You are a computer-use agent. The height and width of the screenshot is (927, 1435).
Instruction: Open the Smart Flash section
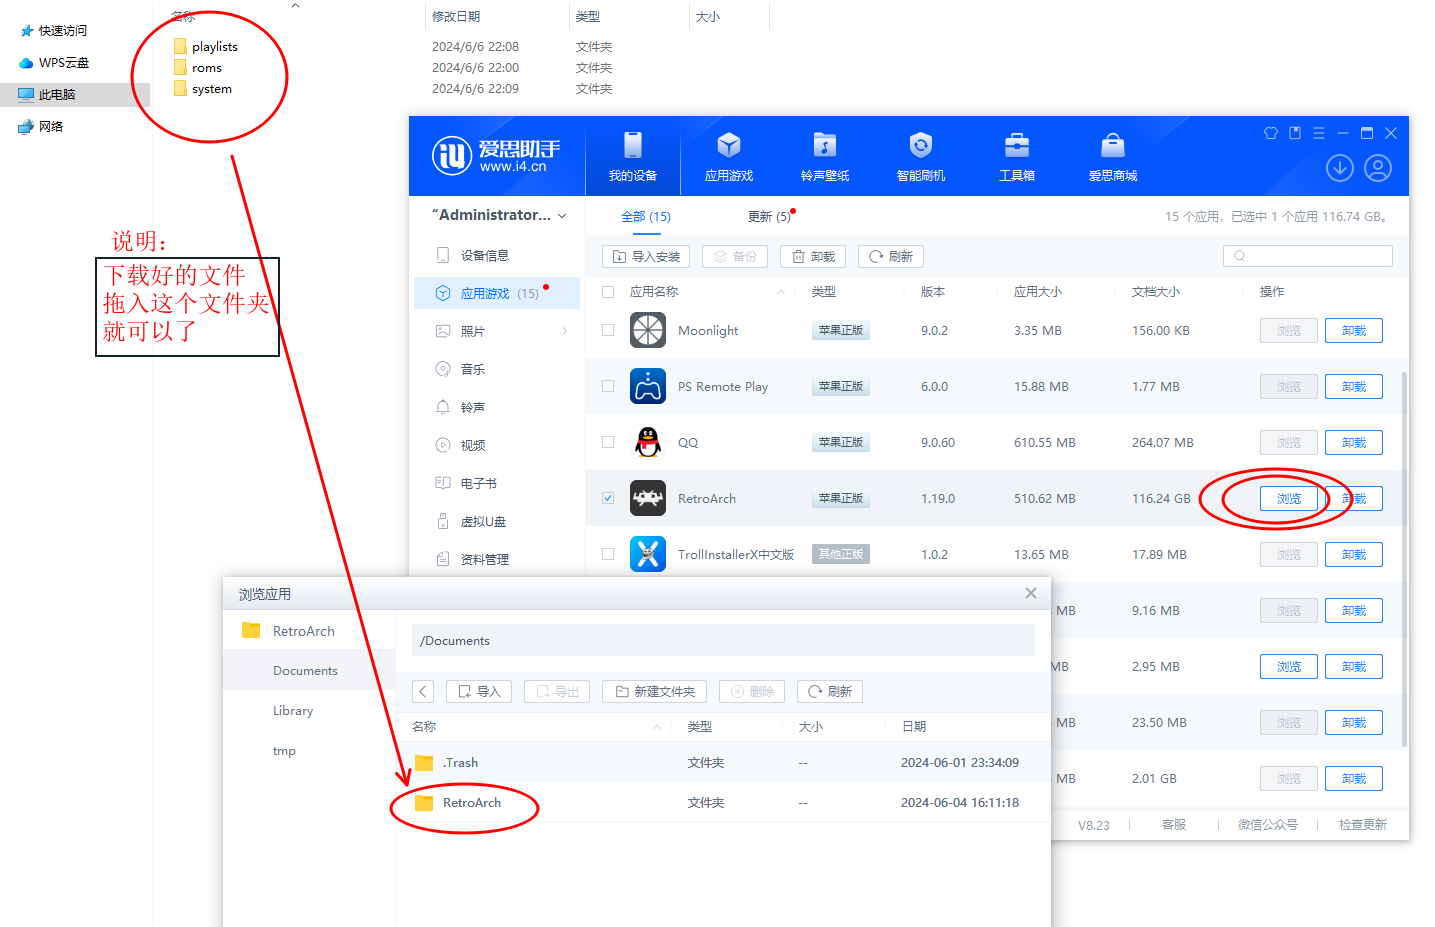coord(921,156)
